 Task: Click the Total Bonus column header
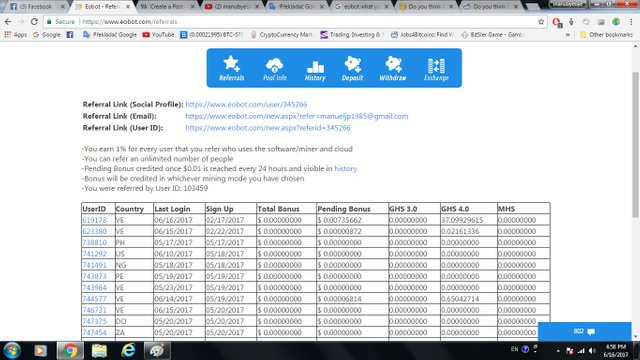click(278, 209)
